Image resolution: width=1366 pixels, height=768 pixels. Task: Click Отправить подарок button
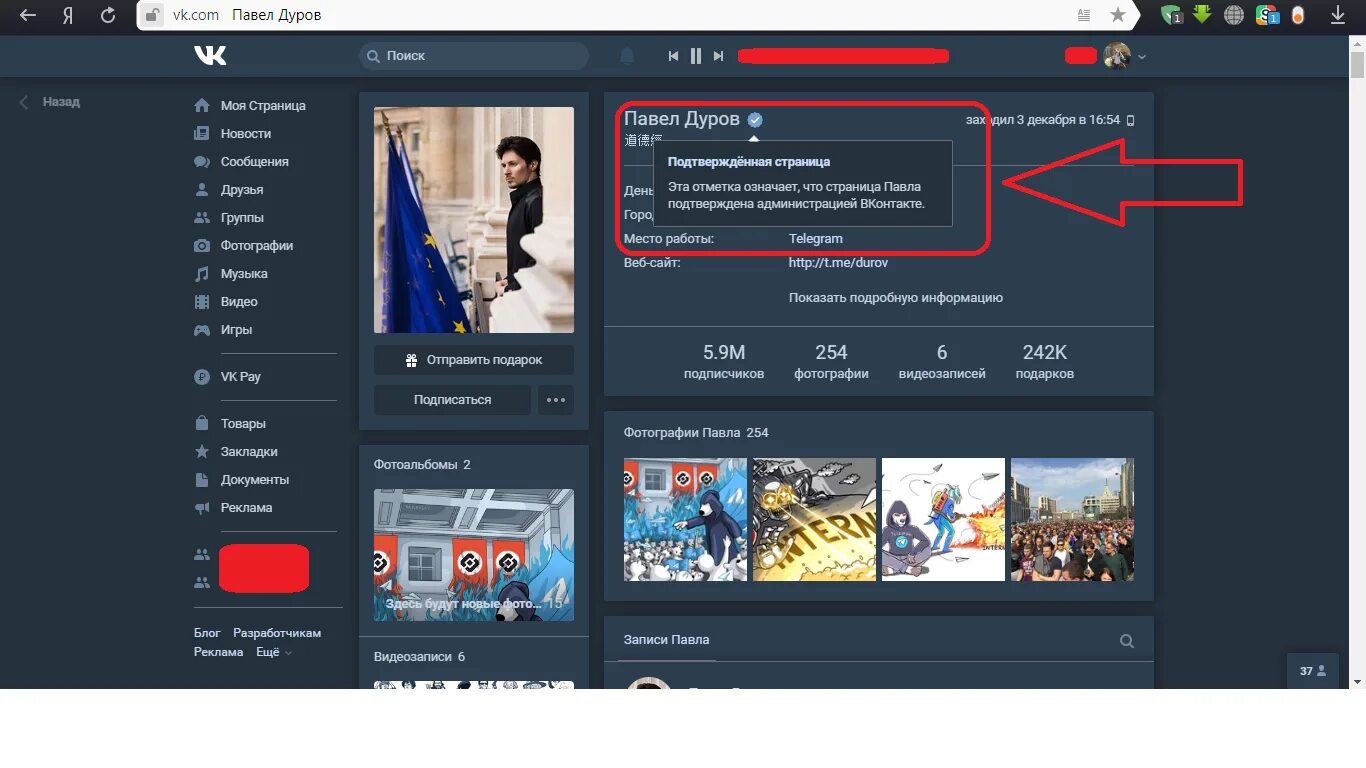click(474, 360)
